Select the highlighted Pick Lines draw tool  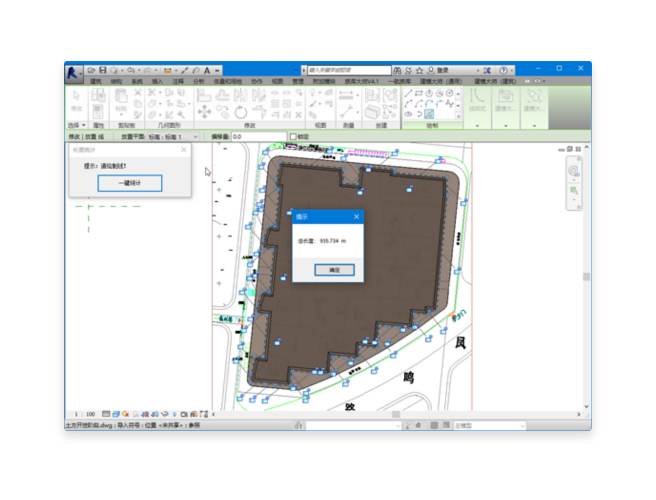[x=429, y=114]
